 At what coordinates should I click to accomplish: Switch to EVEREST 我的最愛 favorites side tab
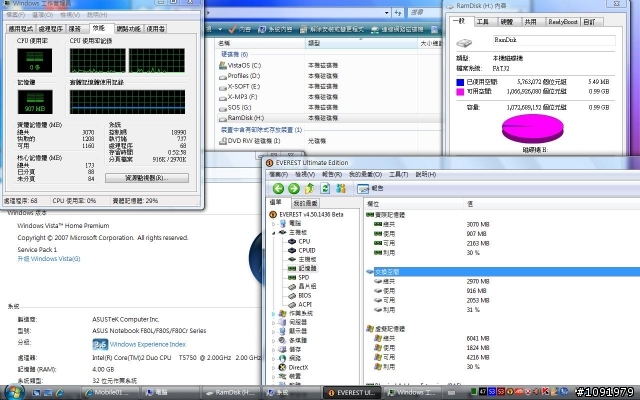coord(305,203)
